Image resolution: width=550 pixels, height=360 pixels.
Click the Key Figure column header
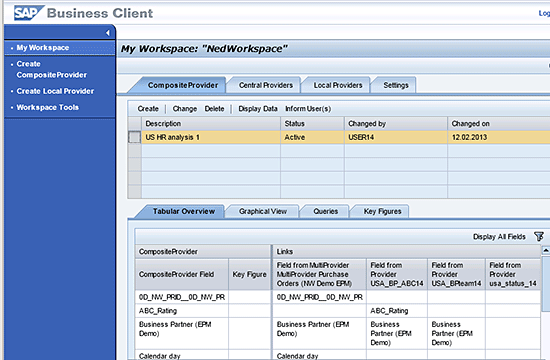coord(249,274)
